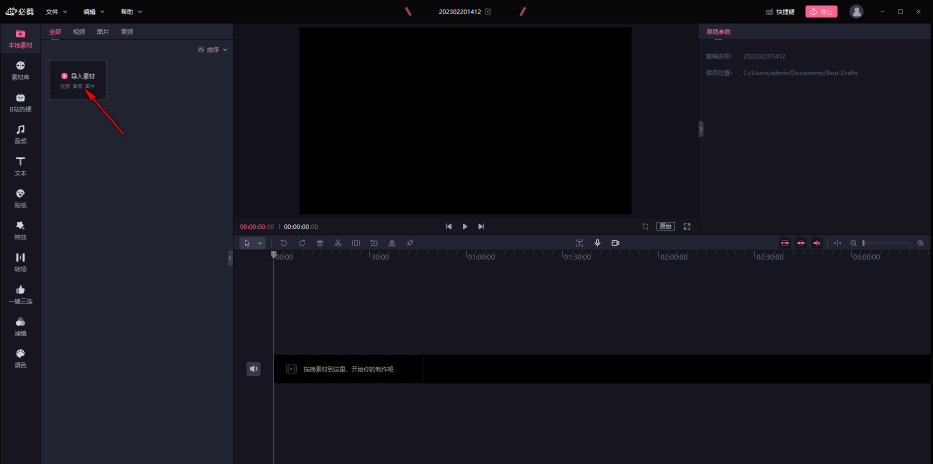Click the timeline zoom slider
Image resolution: width=933 pixels, height=464 pixels.
(886, 243)
